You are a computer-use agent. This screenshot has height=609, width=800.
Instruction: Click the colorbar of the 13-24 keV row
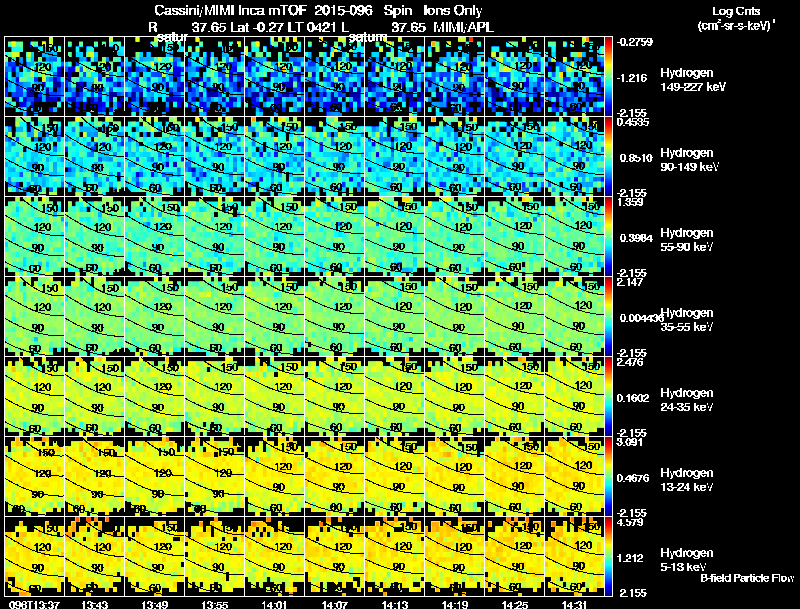click(608, 477)
